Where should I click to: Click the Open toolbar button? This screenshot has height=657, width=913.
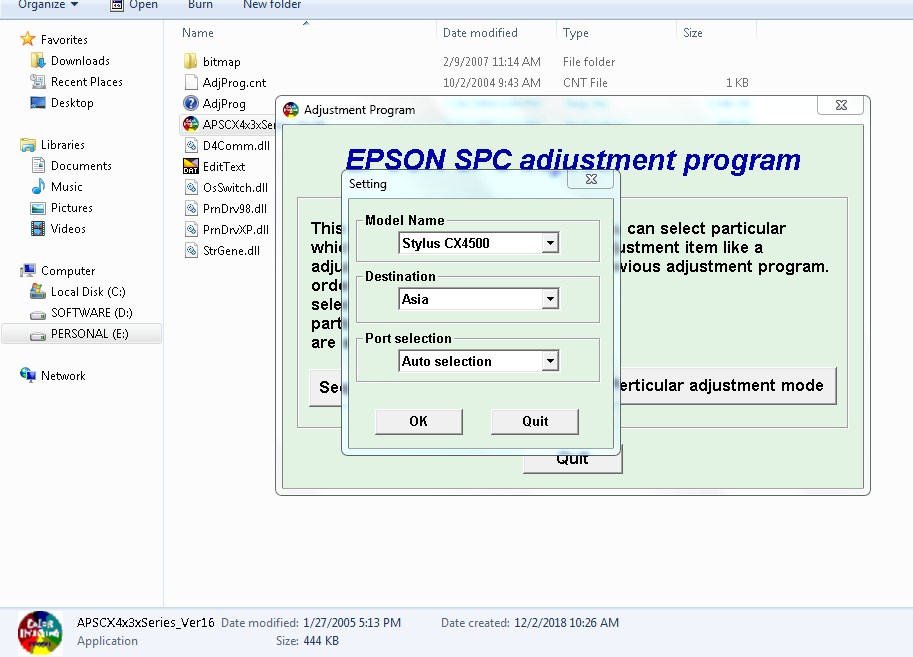(x=134, y=5)
